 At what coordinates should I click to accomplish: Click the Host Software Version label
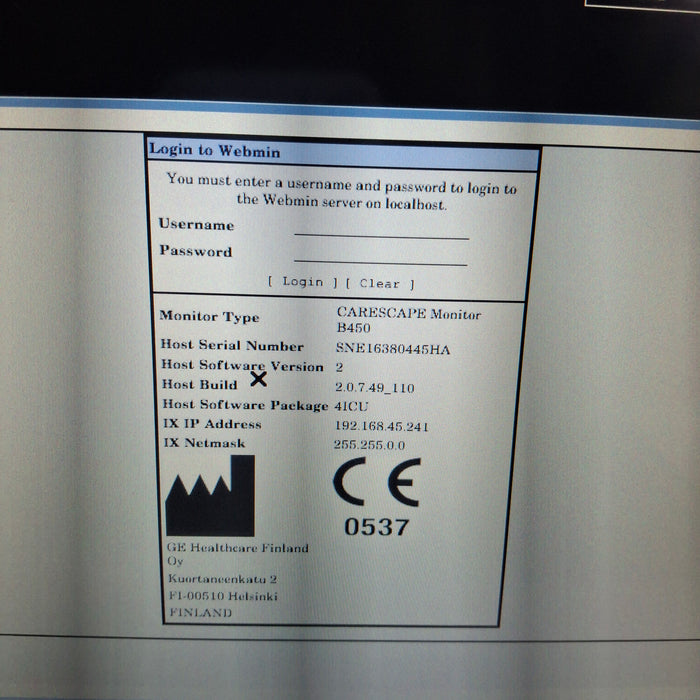(x=242, y=366)
